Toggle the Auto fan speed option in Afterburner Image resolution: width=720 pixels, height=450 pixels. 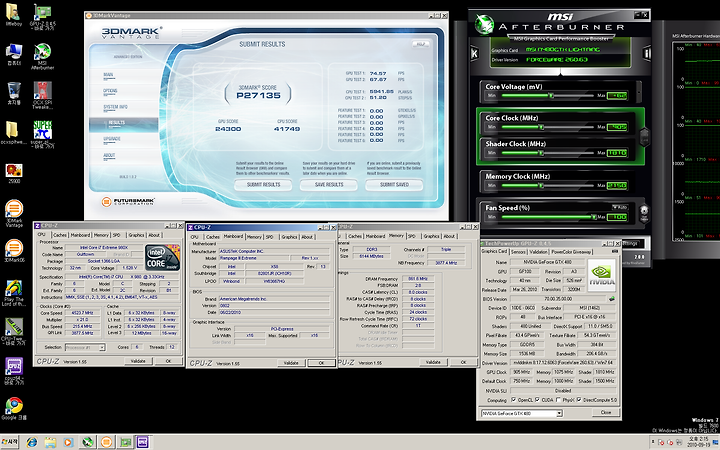620,208
